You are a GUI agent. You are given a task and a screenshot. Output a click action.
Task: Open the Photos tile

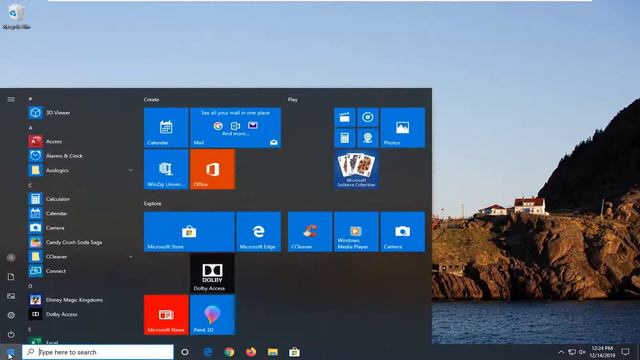pyautogui.click(x=402, y=127)
